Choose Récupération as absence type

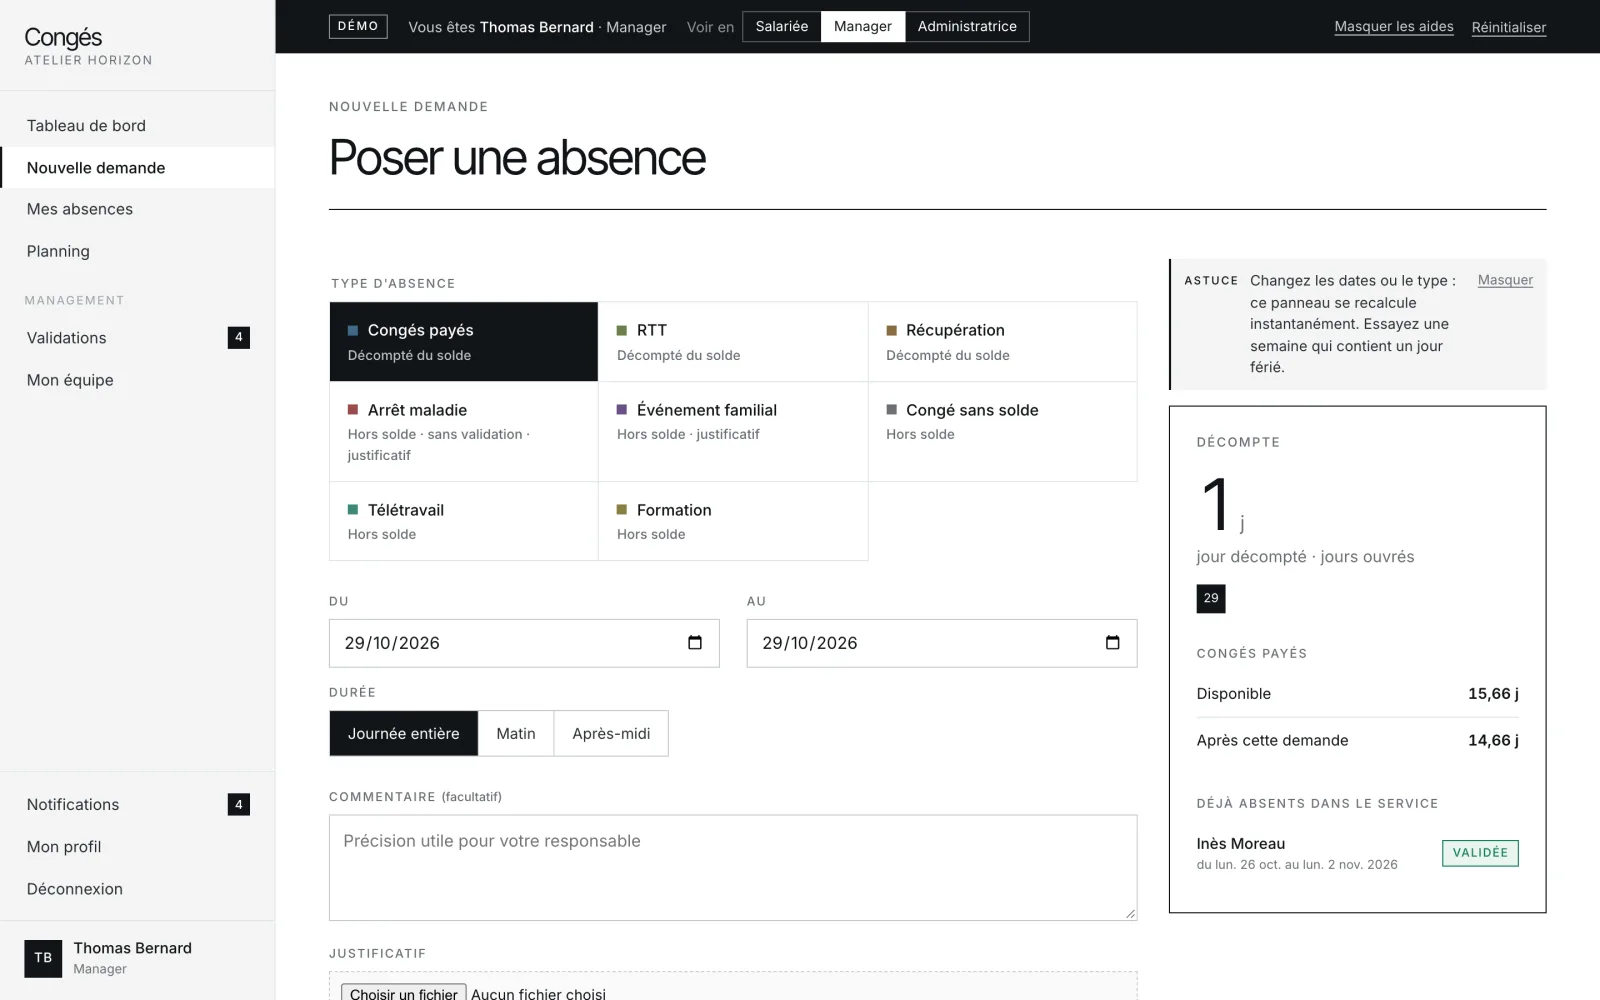point(1002,342)
